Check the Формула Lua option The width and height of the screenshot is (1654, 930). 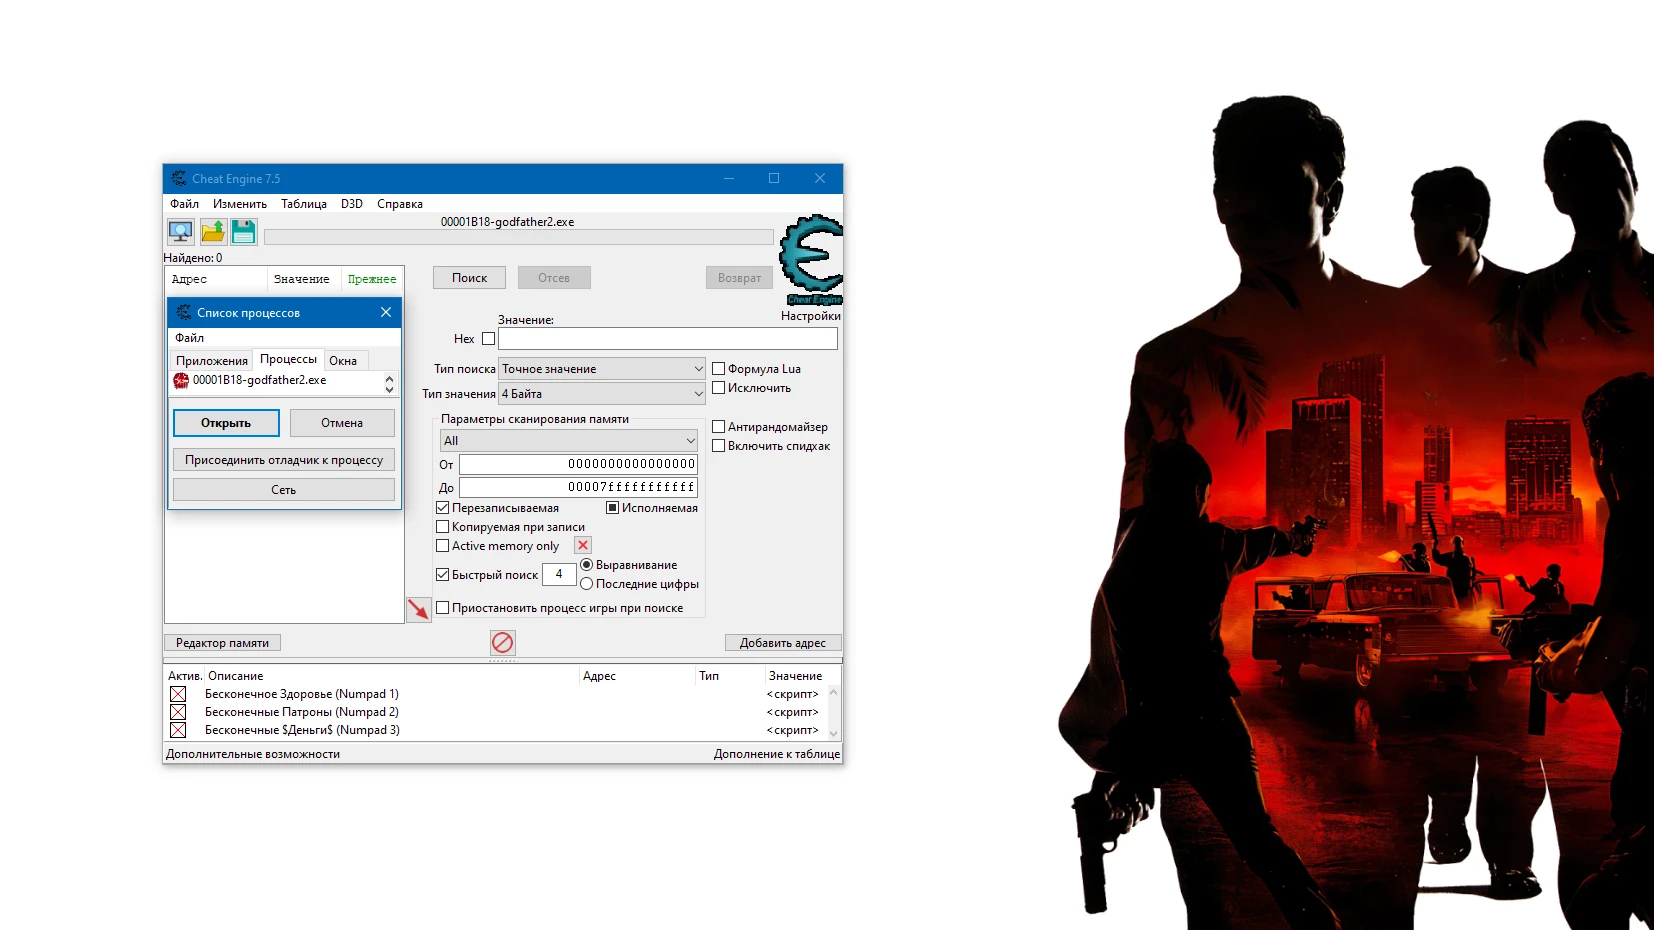click(x=718, y=368)
